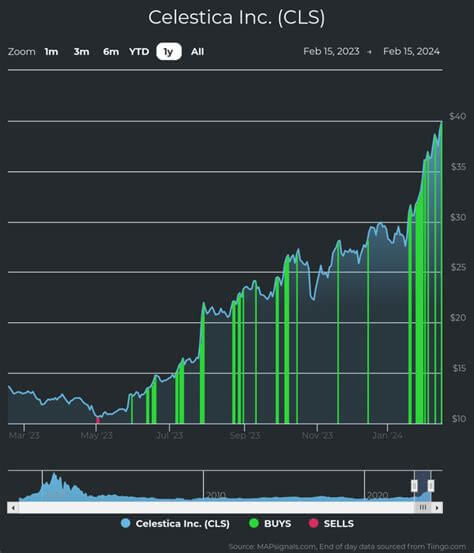474x553 pixels.
Task: Click the Jul '23 axis label
Action: pos(170,436)
